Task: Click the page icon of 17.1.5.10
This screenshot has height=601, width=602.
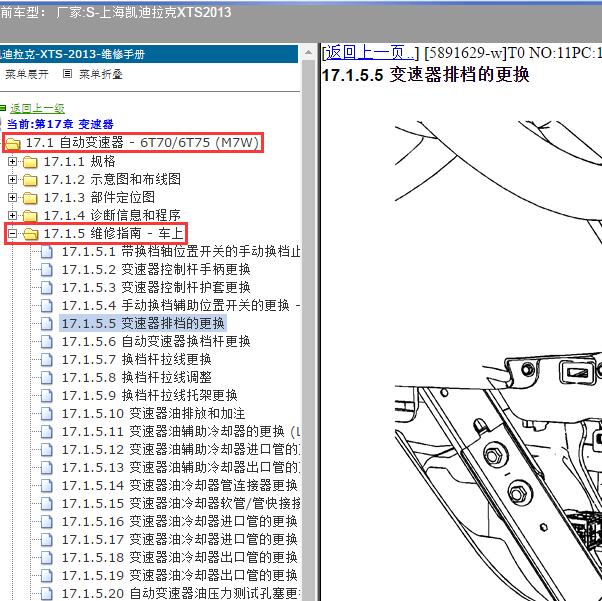Action: coord(47,414)
